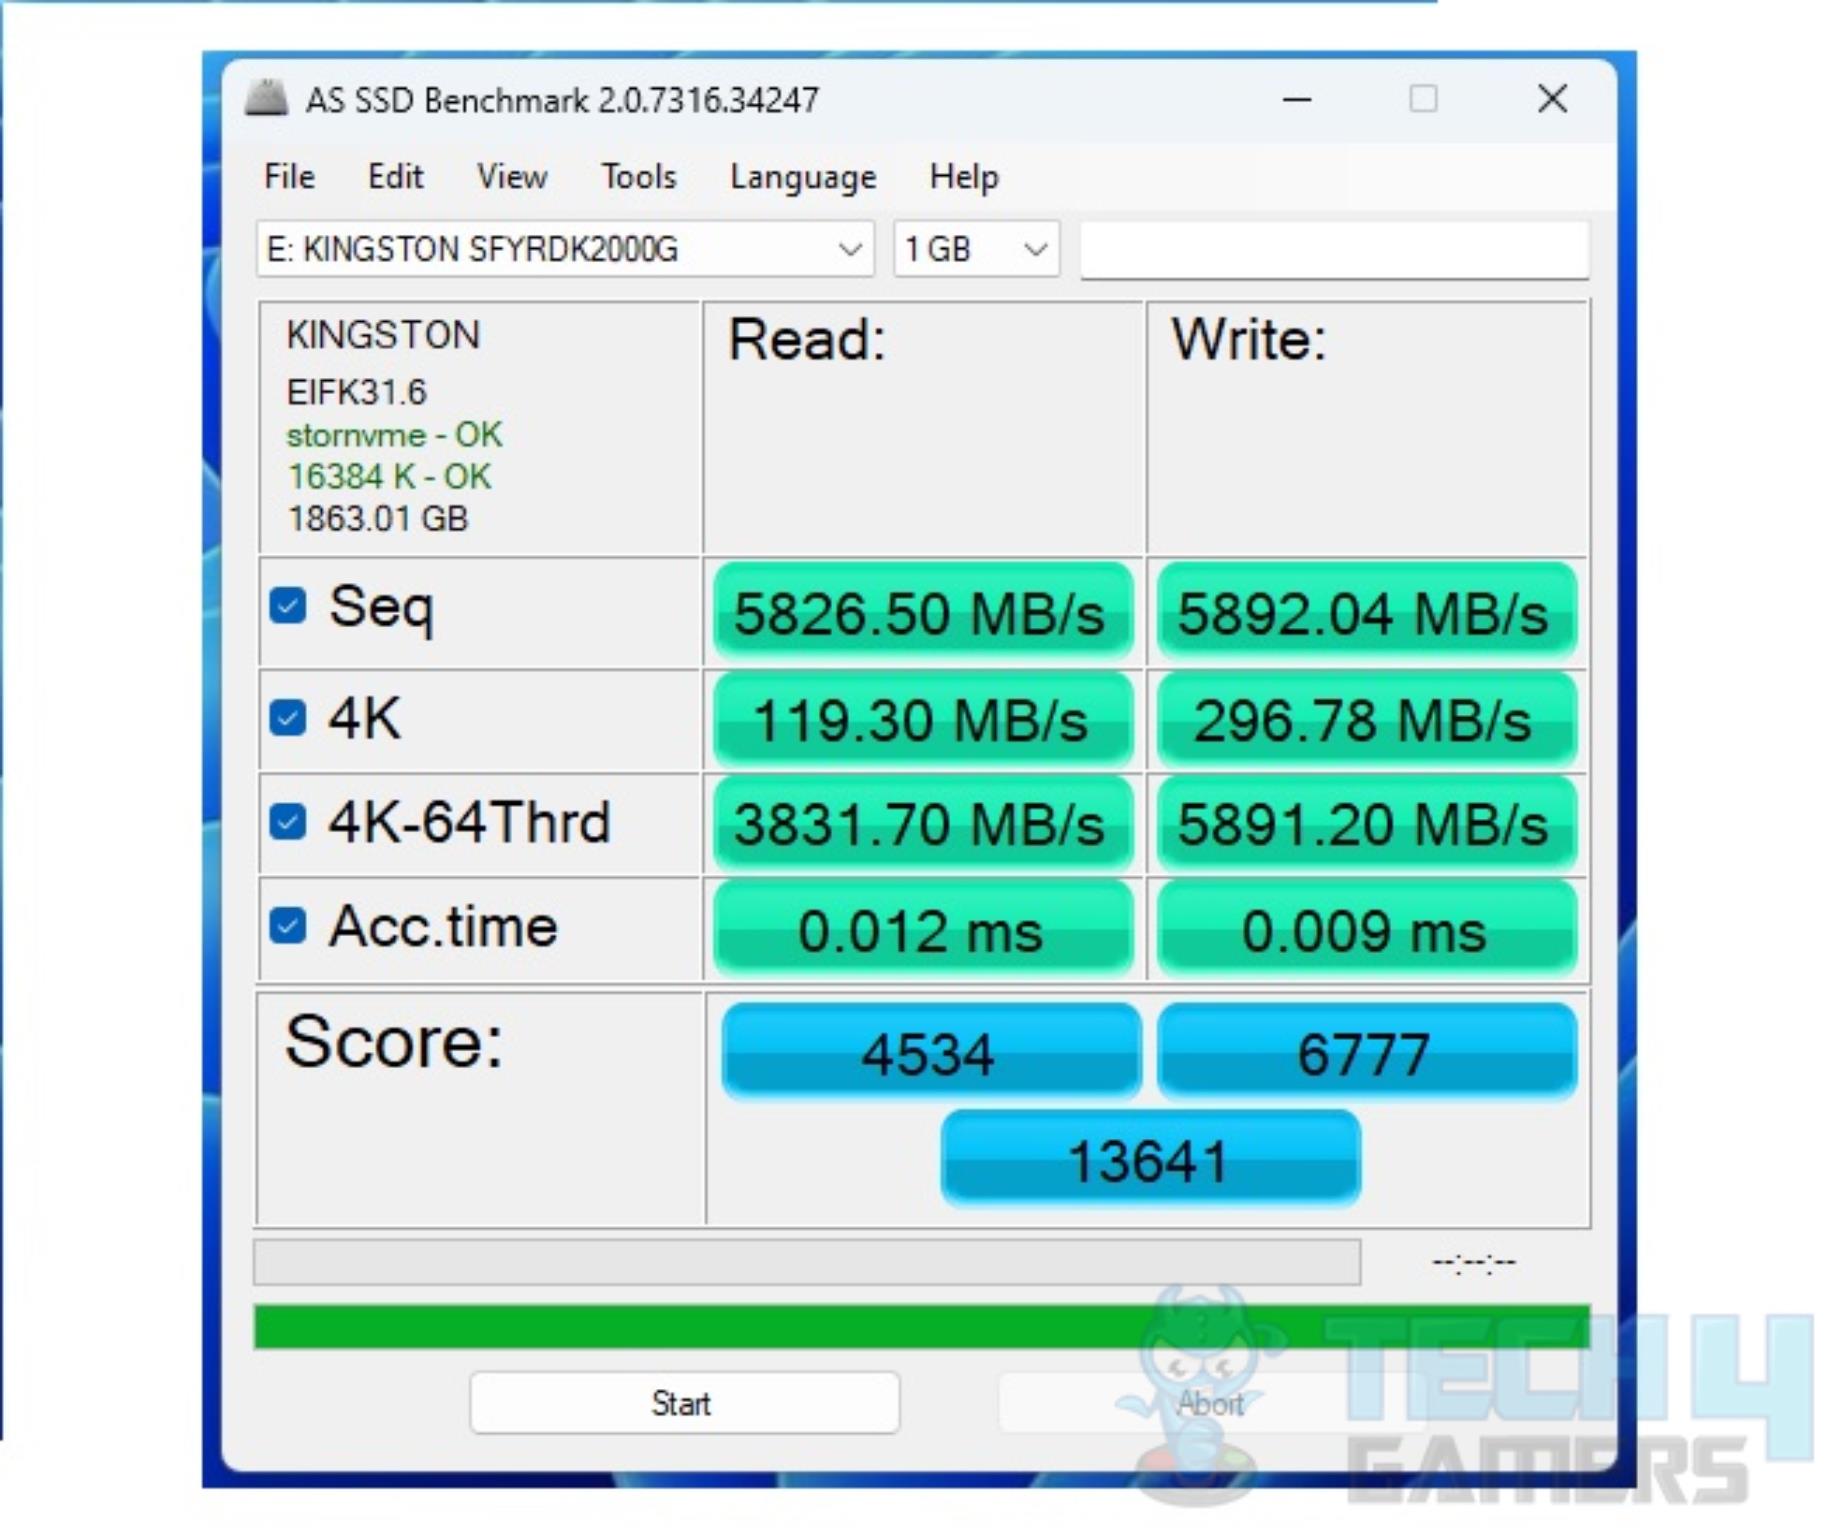Click the 4K read result 119.30 MB/s
1842x1536 pixels.
[x=923, y=720]
